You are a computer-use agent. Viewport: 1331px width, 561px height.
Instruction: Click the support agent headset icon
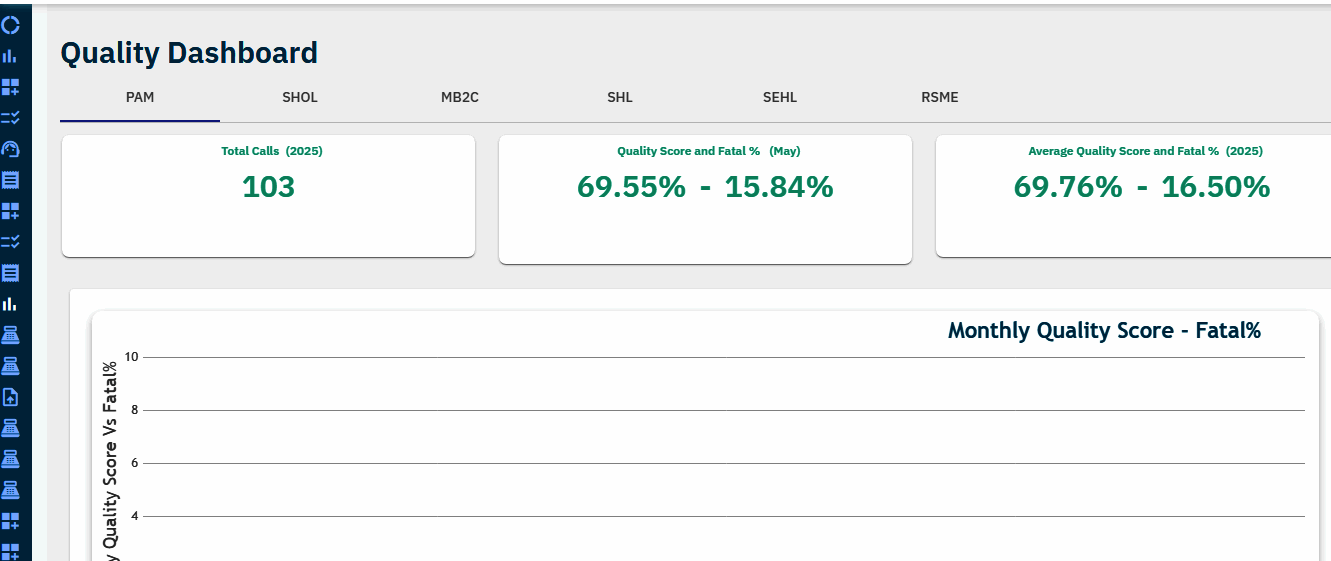(11, 149)
